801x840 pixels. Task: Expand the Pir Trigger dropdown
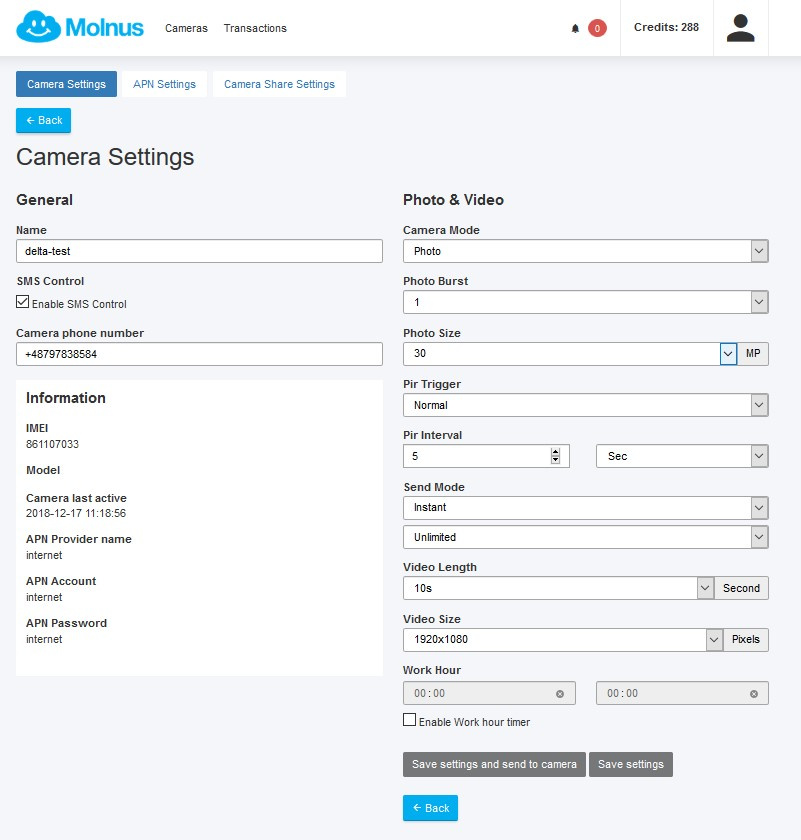coord(585,405)
